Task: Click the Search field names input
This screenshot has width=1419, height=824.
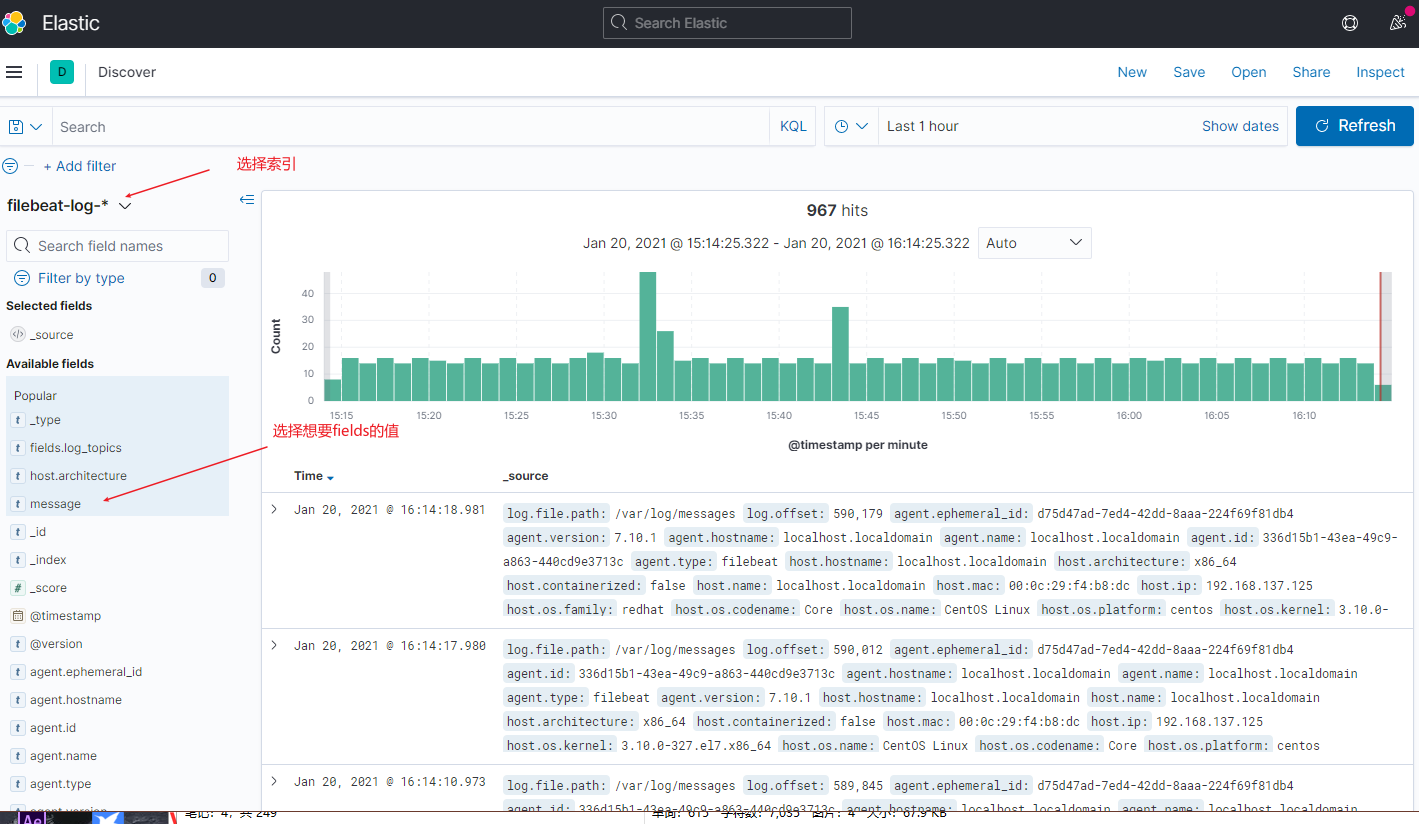Action: click(118, 246)
